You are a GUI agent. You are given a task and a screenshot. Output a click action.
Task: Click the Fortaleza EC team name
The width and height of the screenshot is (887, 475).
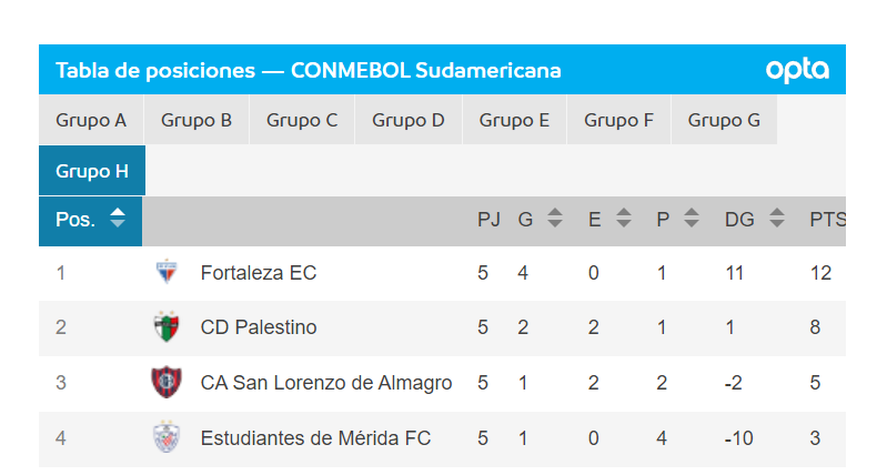258,272
